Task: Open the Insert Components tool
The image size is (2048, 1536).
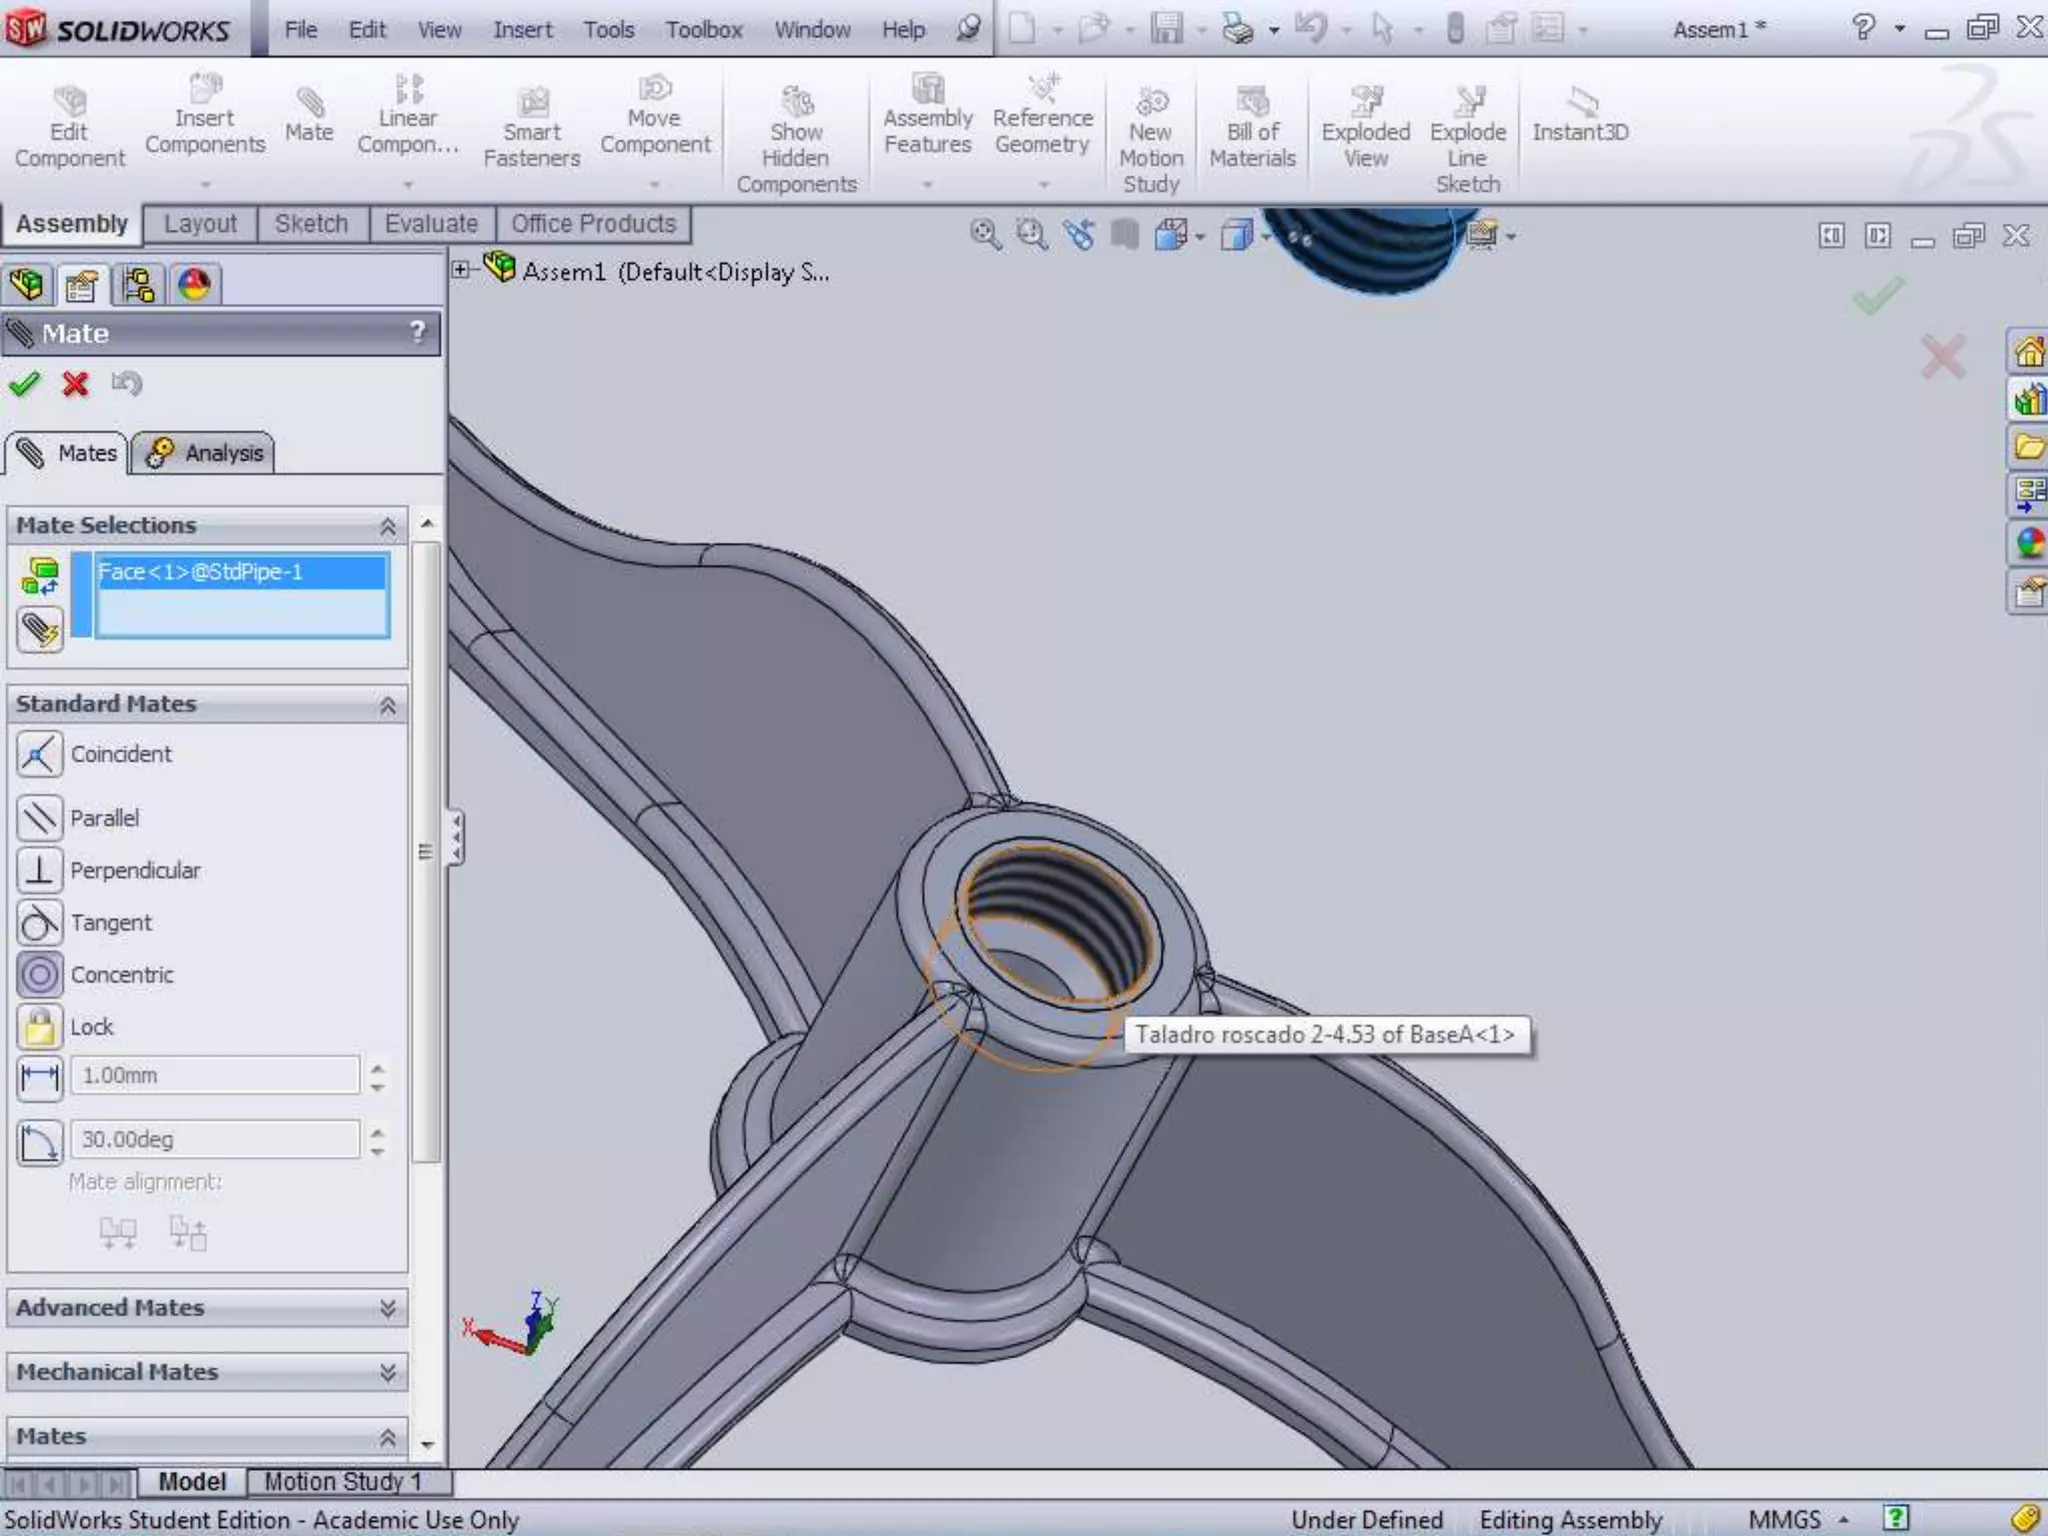Action: (x=205, y=118)
